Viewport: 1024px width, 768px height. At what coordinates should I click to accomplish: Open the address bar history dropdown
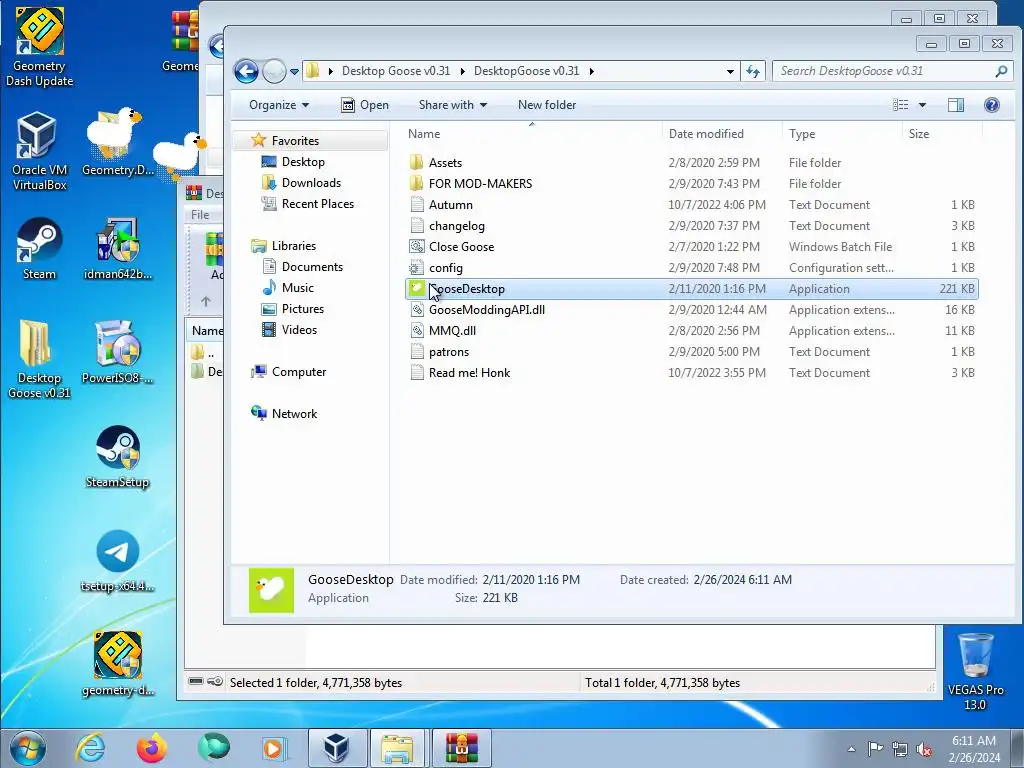coord(730,71)
